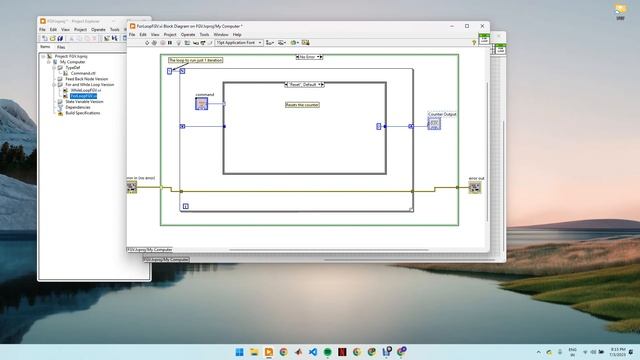Switch to Files tab in Project Explorer
This screenshot has height=360, width=640.
coord(61,47)
